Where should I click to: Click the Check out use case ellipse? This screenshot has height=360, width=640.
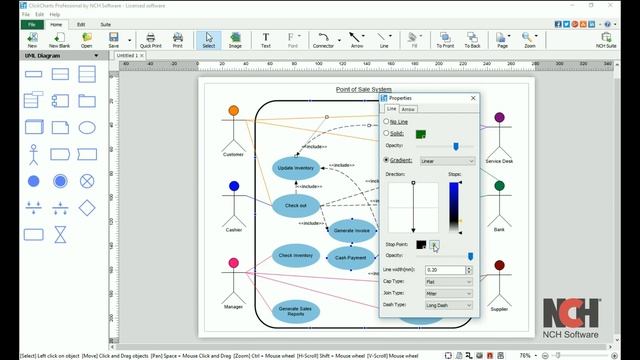296,206
